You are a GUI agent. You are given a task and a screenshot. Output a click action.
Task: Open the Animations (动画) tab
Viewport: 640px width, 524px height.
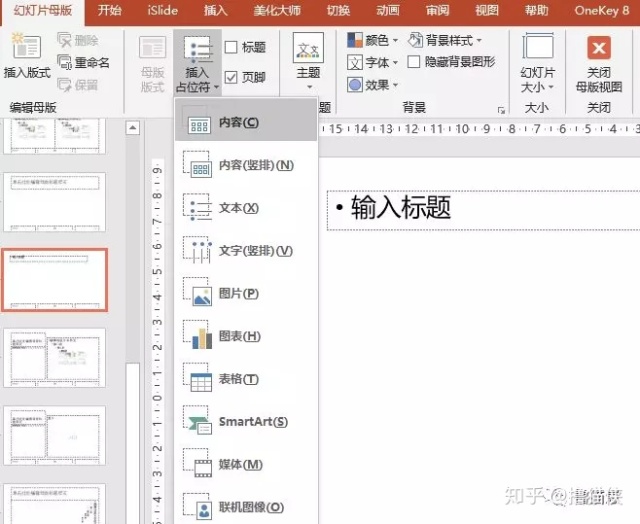tap(388, 11)
